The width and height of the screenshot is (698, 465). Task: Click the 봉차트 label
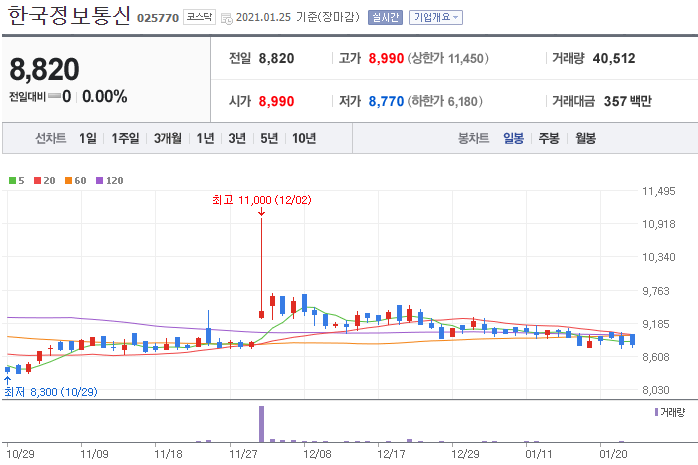[474, 138]
